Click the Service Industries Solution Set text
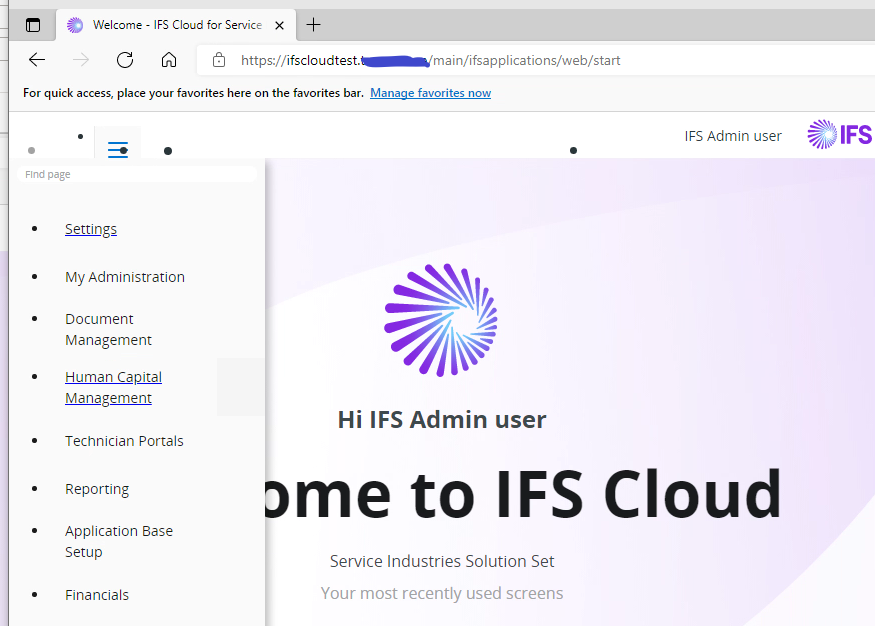The width and height of the screenshot is (875, 626). point(442,561)
